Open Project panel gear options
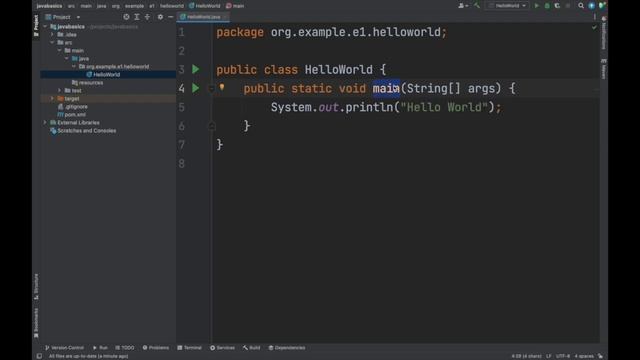The height and width of the screenshot is (360, 640). [160, 17]
